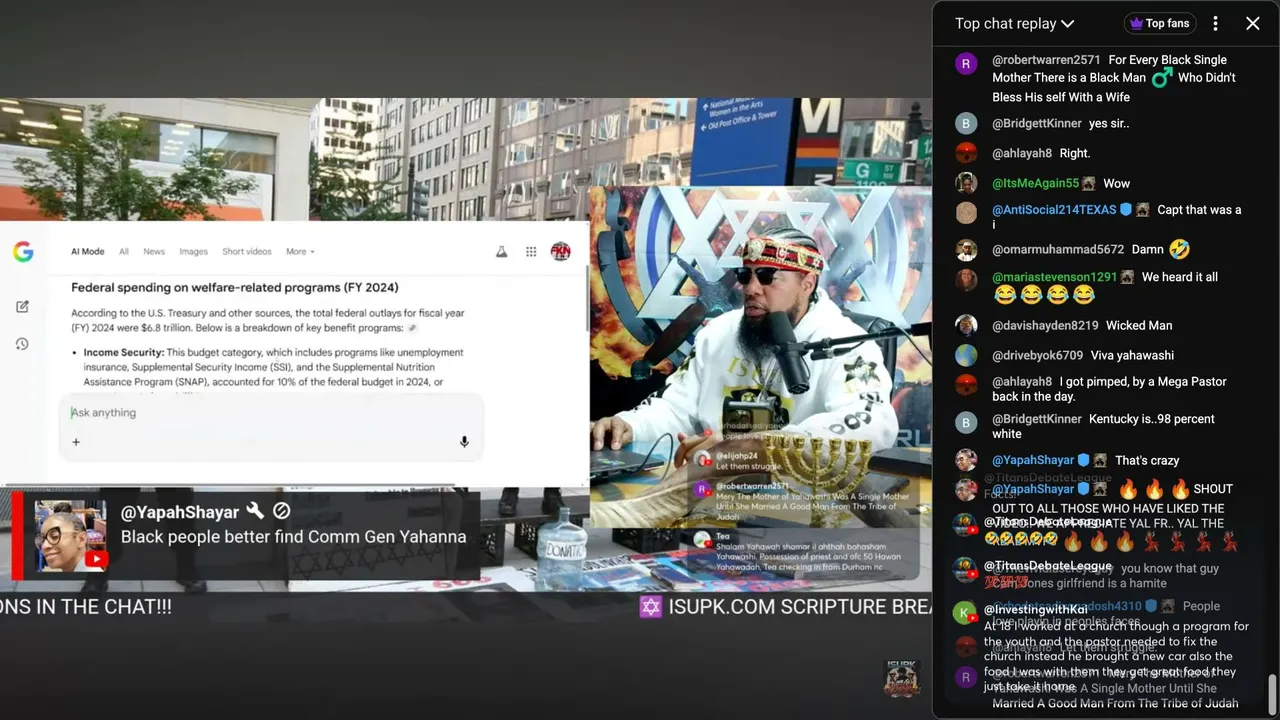Open the Top fans list
The width and height of the screenshot is (1280, 720).
coord(1161,23)
